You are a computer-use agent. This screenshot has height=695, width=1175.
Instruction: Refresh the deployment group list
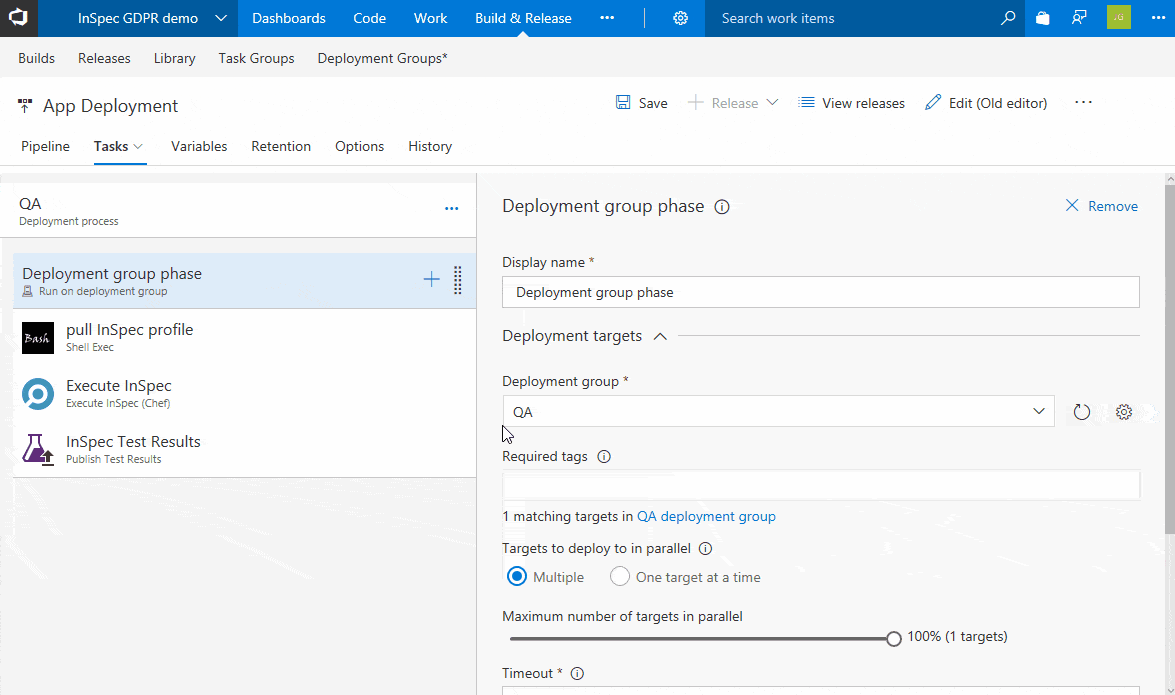[1081, 412]
